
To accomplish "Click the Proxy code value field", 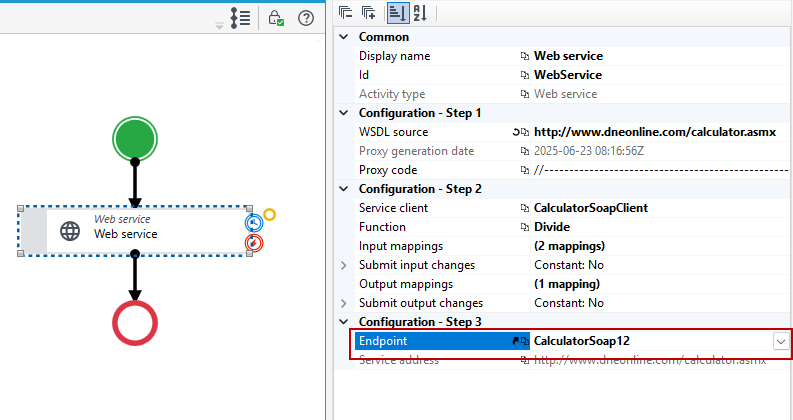I will tap(661, 170).
